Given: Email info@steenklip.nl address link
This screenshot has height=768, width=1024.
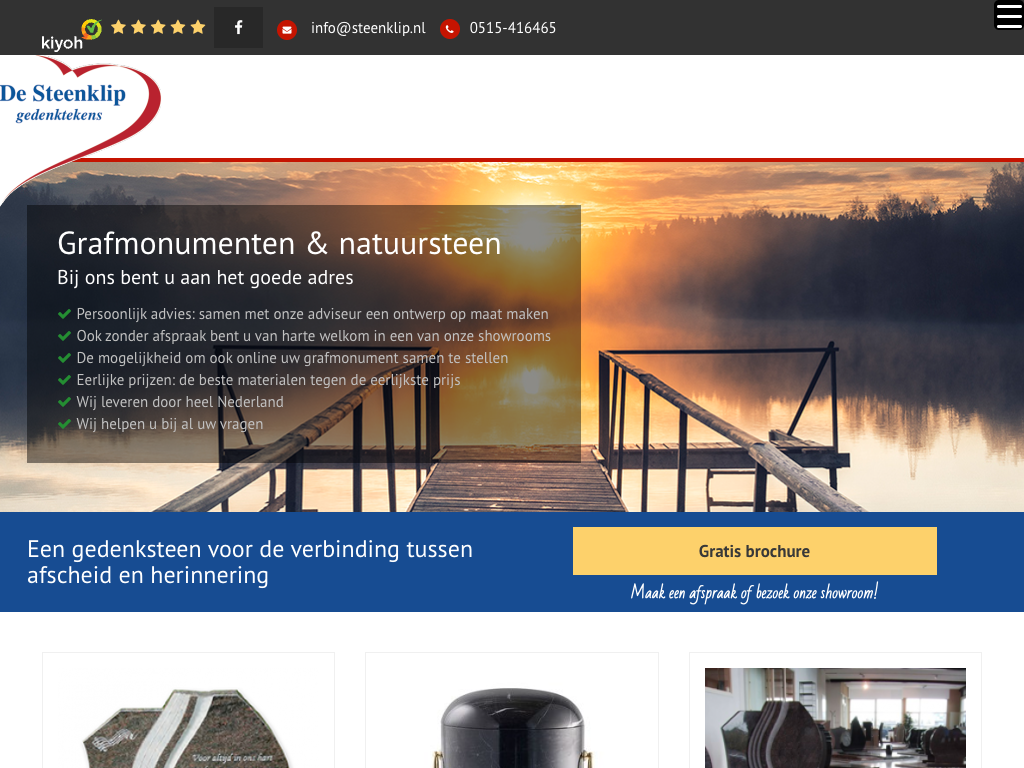Looking at the screenshot, I should 368,28.
